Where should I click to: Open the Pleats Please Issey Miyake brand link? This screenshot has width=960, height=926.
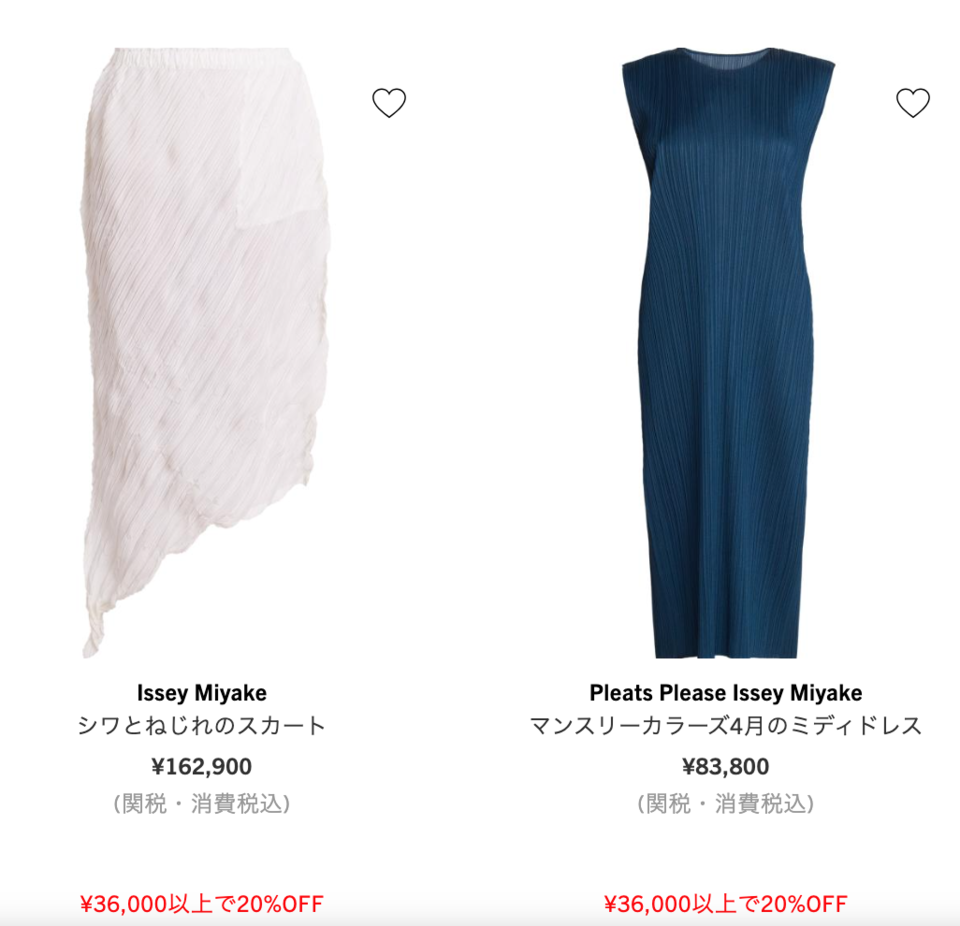[726, 693]
